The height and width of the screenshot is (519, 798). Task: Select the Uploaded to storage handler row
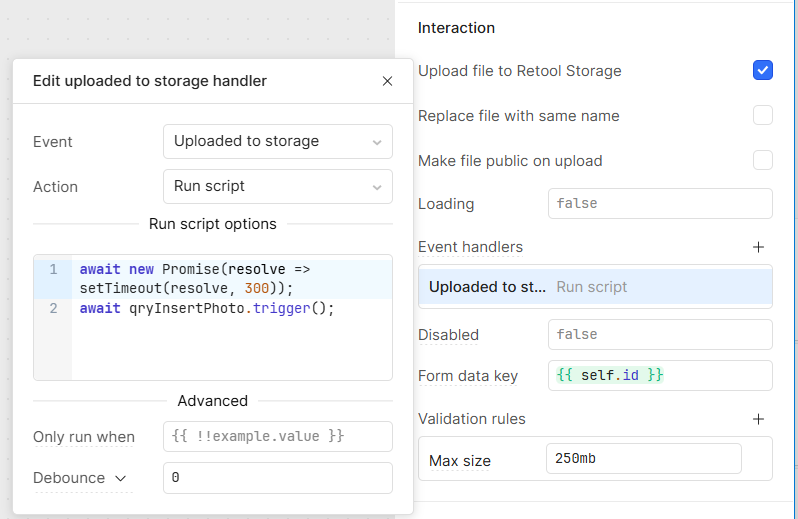(x=594, y=287)
